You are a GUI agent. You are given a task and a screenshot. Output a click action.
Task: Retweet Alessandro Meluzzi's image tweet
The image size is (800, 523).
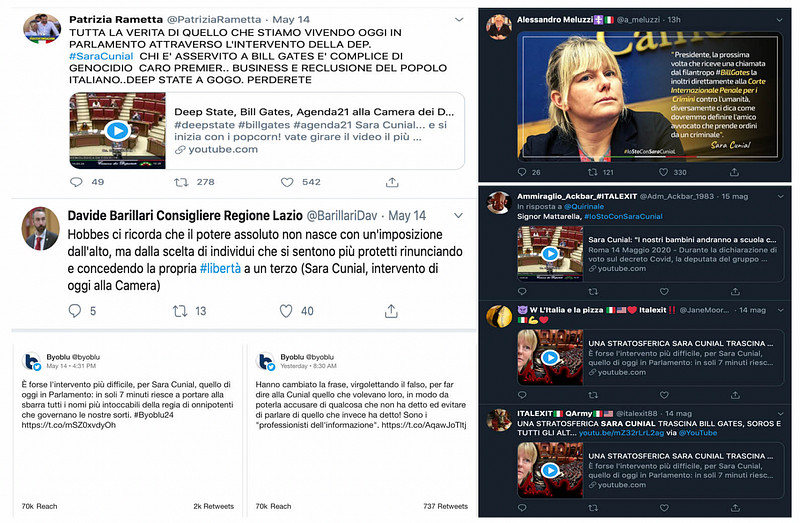(x=592, y=172)
